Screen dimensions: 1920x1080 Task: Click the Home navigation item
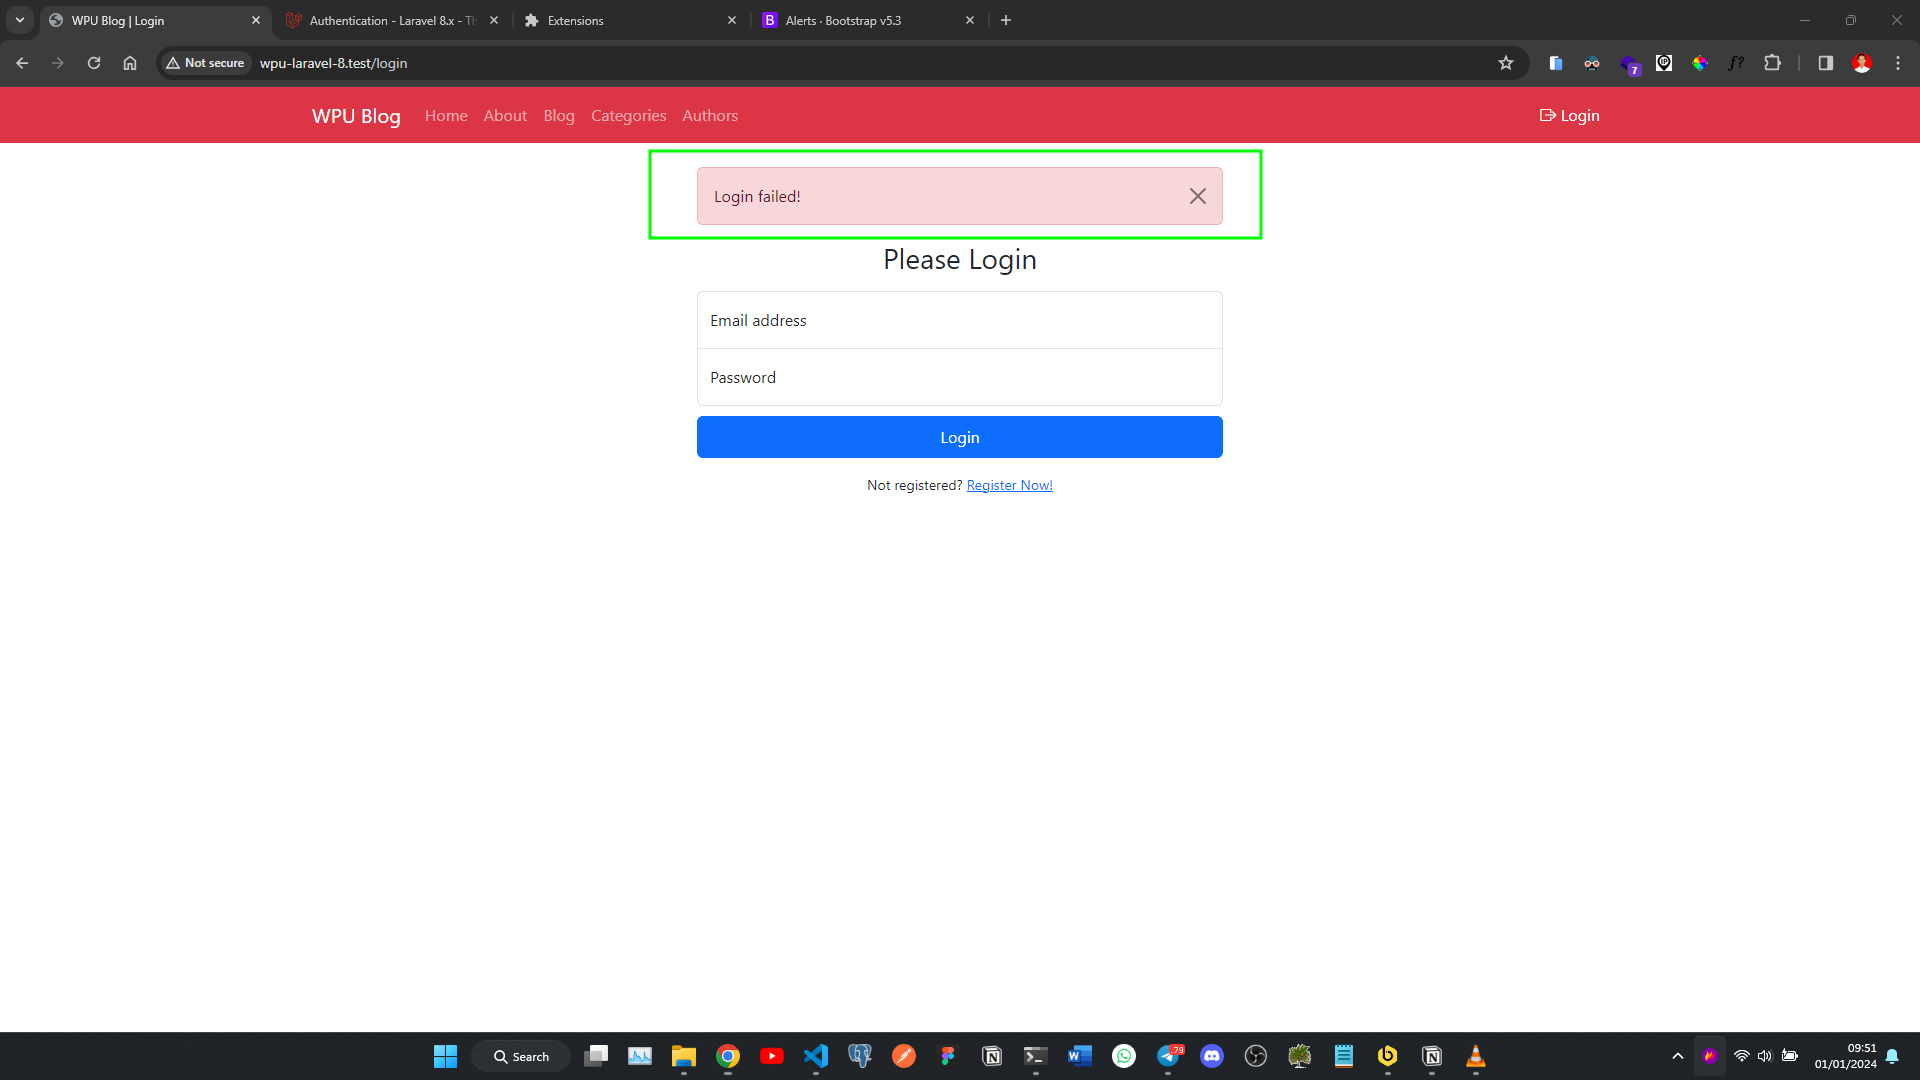click(x=446, y=115)
